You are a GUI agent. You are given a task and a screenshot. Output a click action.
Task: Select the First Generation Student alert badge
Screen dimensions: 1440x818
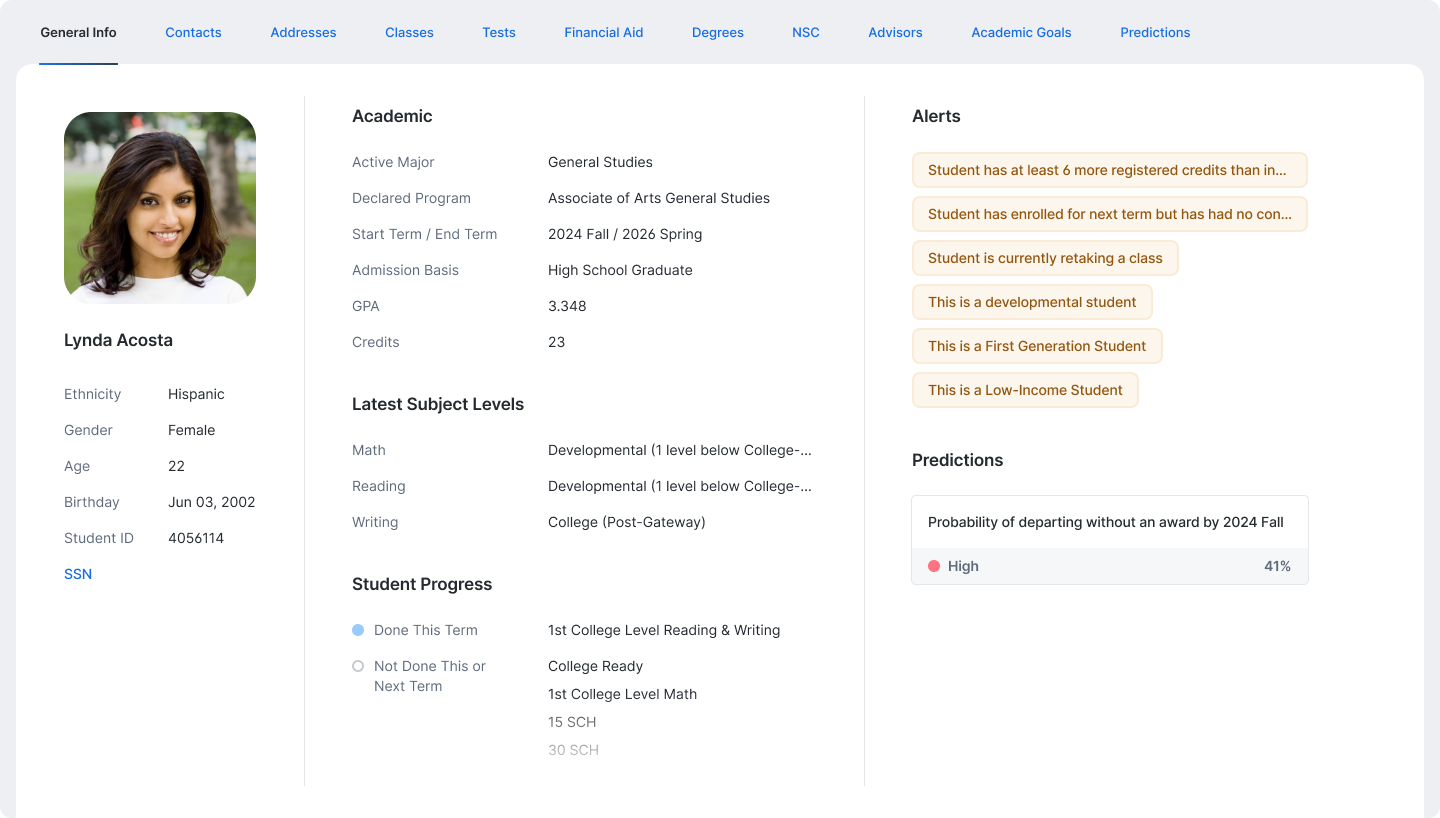pyautogui.click(x=1037, y=346)
